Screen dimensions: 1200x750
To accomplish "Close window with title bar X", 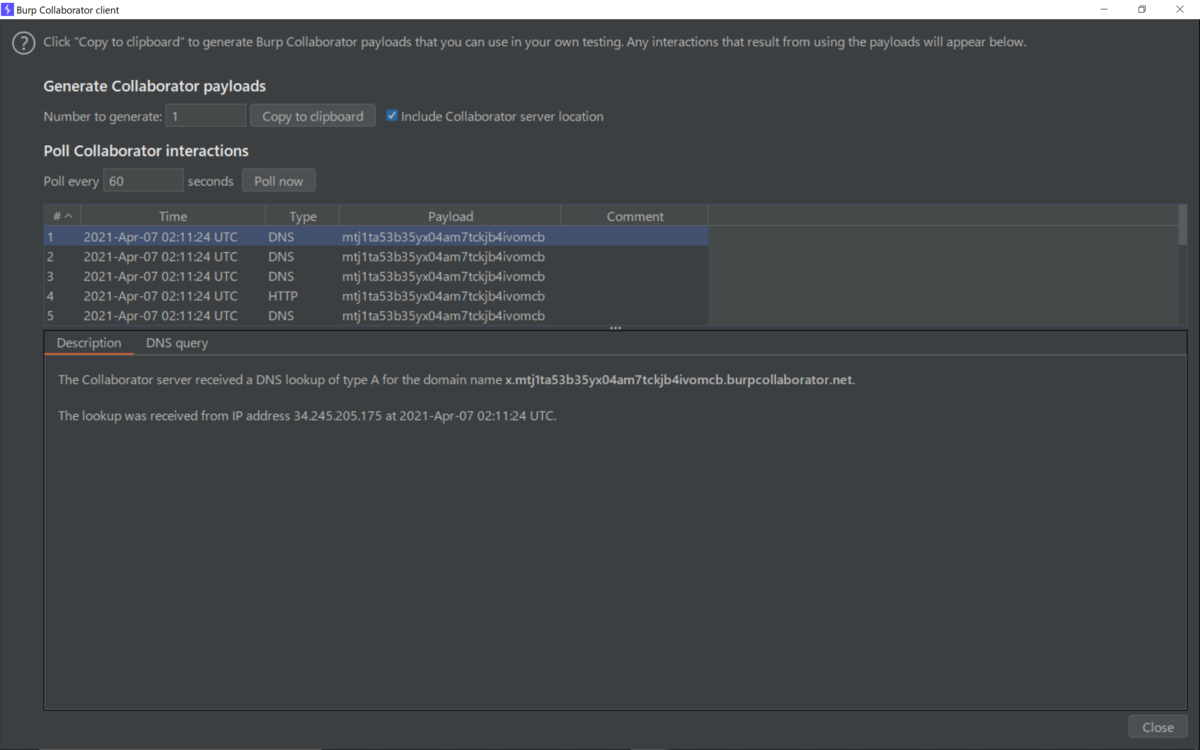I will 1180,9.
